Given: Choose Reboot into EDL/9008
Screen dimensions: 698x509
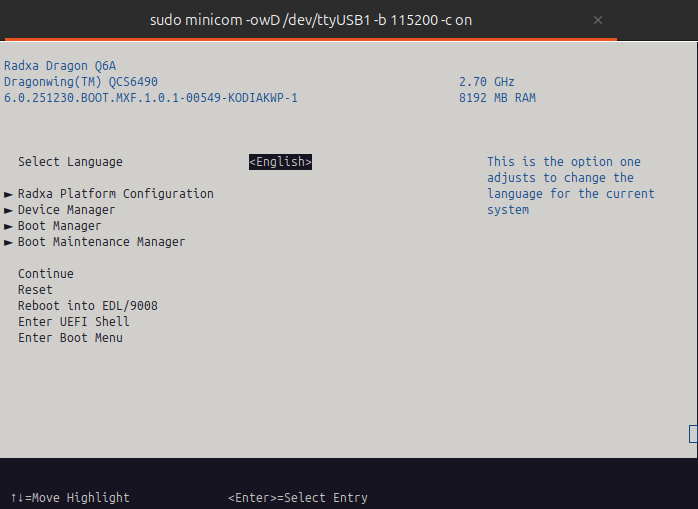Looking at the screenshot, I should pyautogui.click(x=87, y=306).
